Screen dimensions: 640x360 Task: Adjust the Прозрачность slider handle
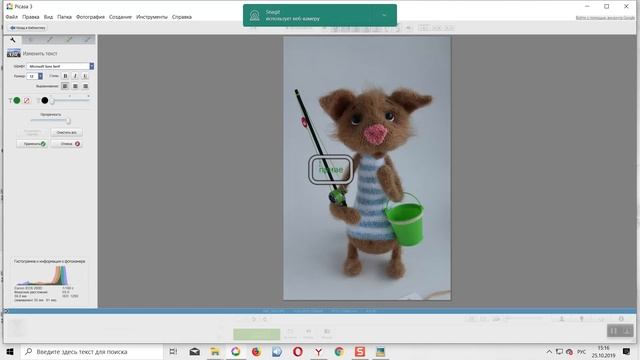[x=68, y=121]
